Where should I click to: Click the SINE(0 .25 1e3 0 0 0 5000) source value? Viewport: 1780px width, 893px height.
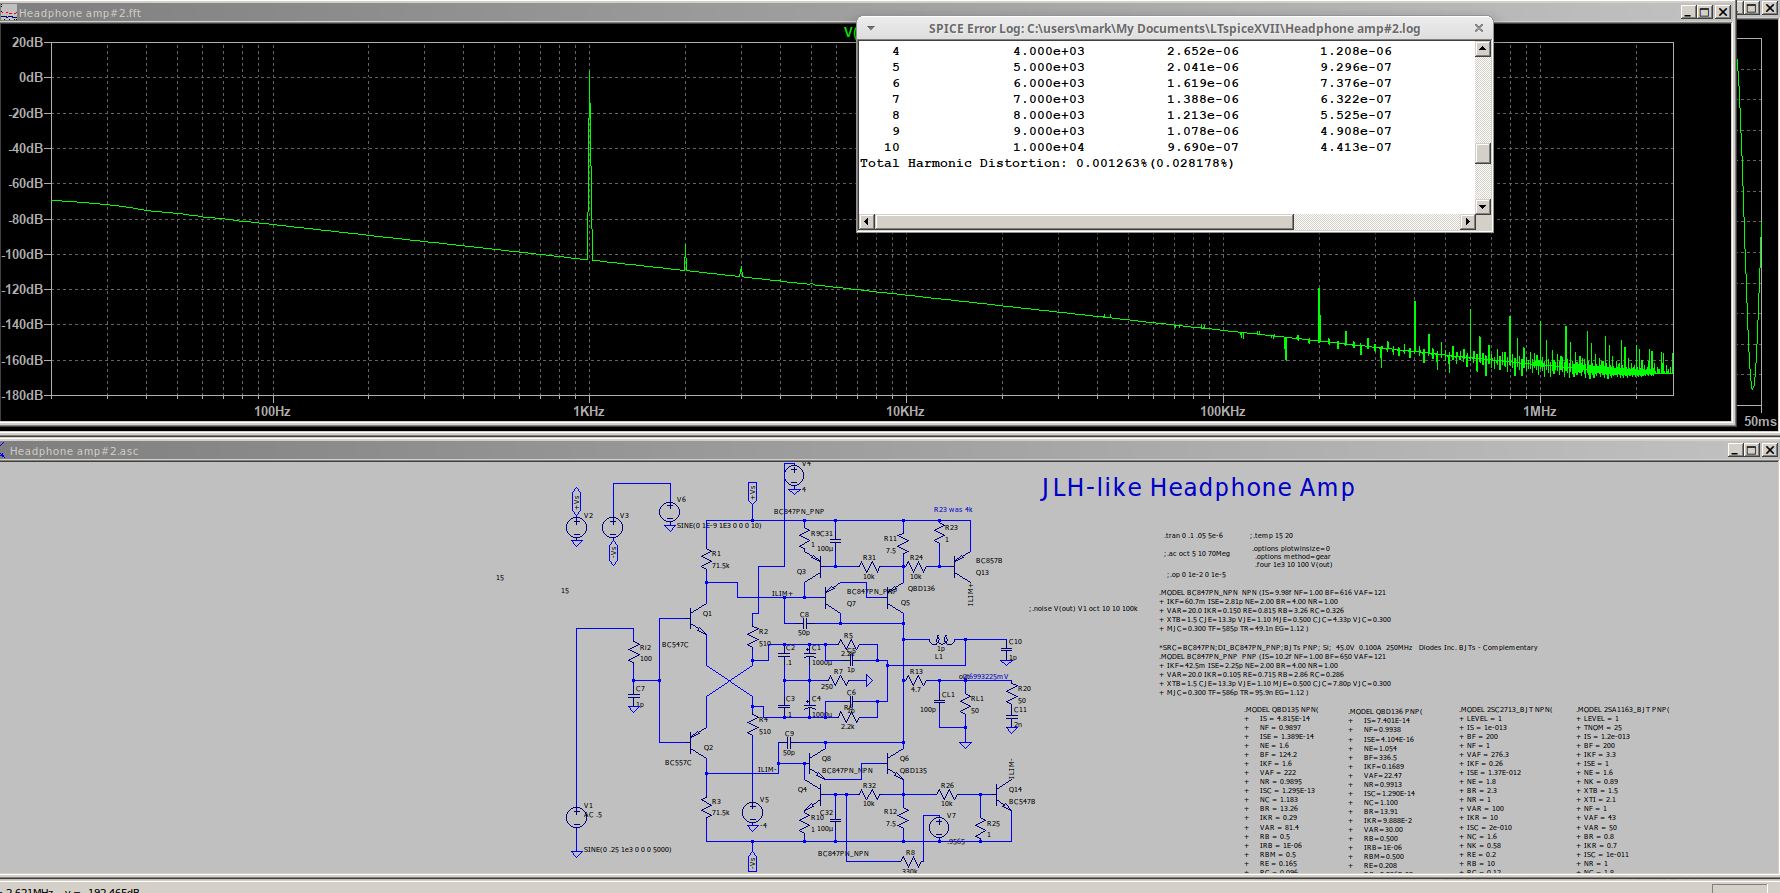[627, 850]
